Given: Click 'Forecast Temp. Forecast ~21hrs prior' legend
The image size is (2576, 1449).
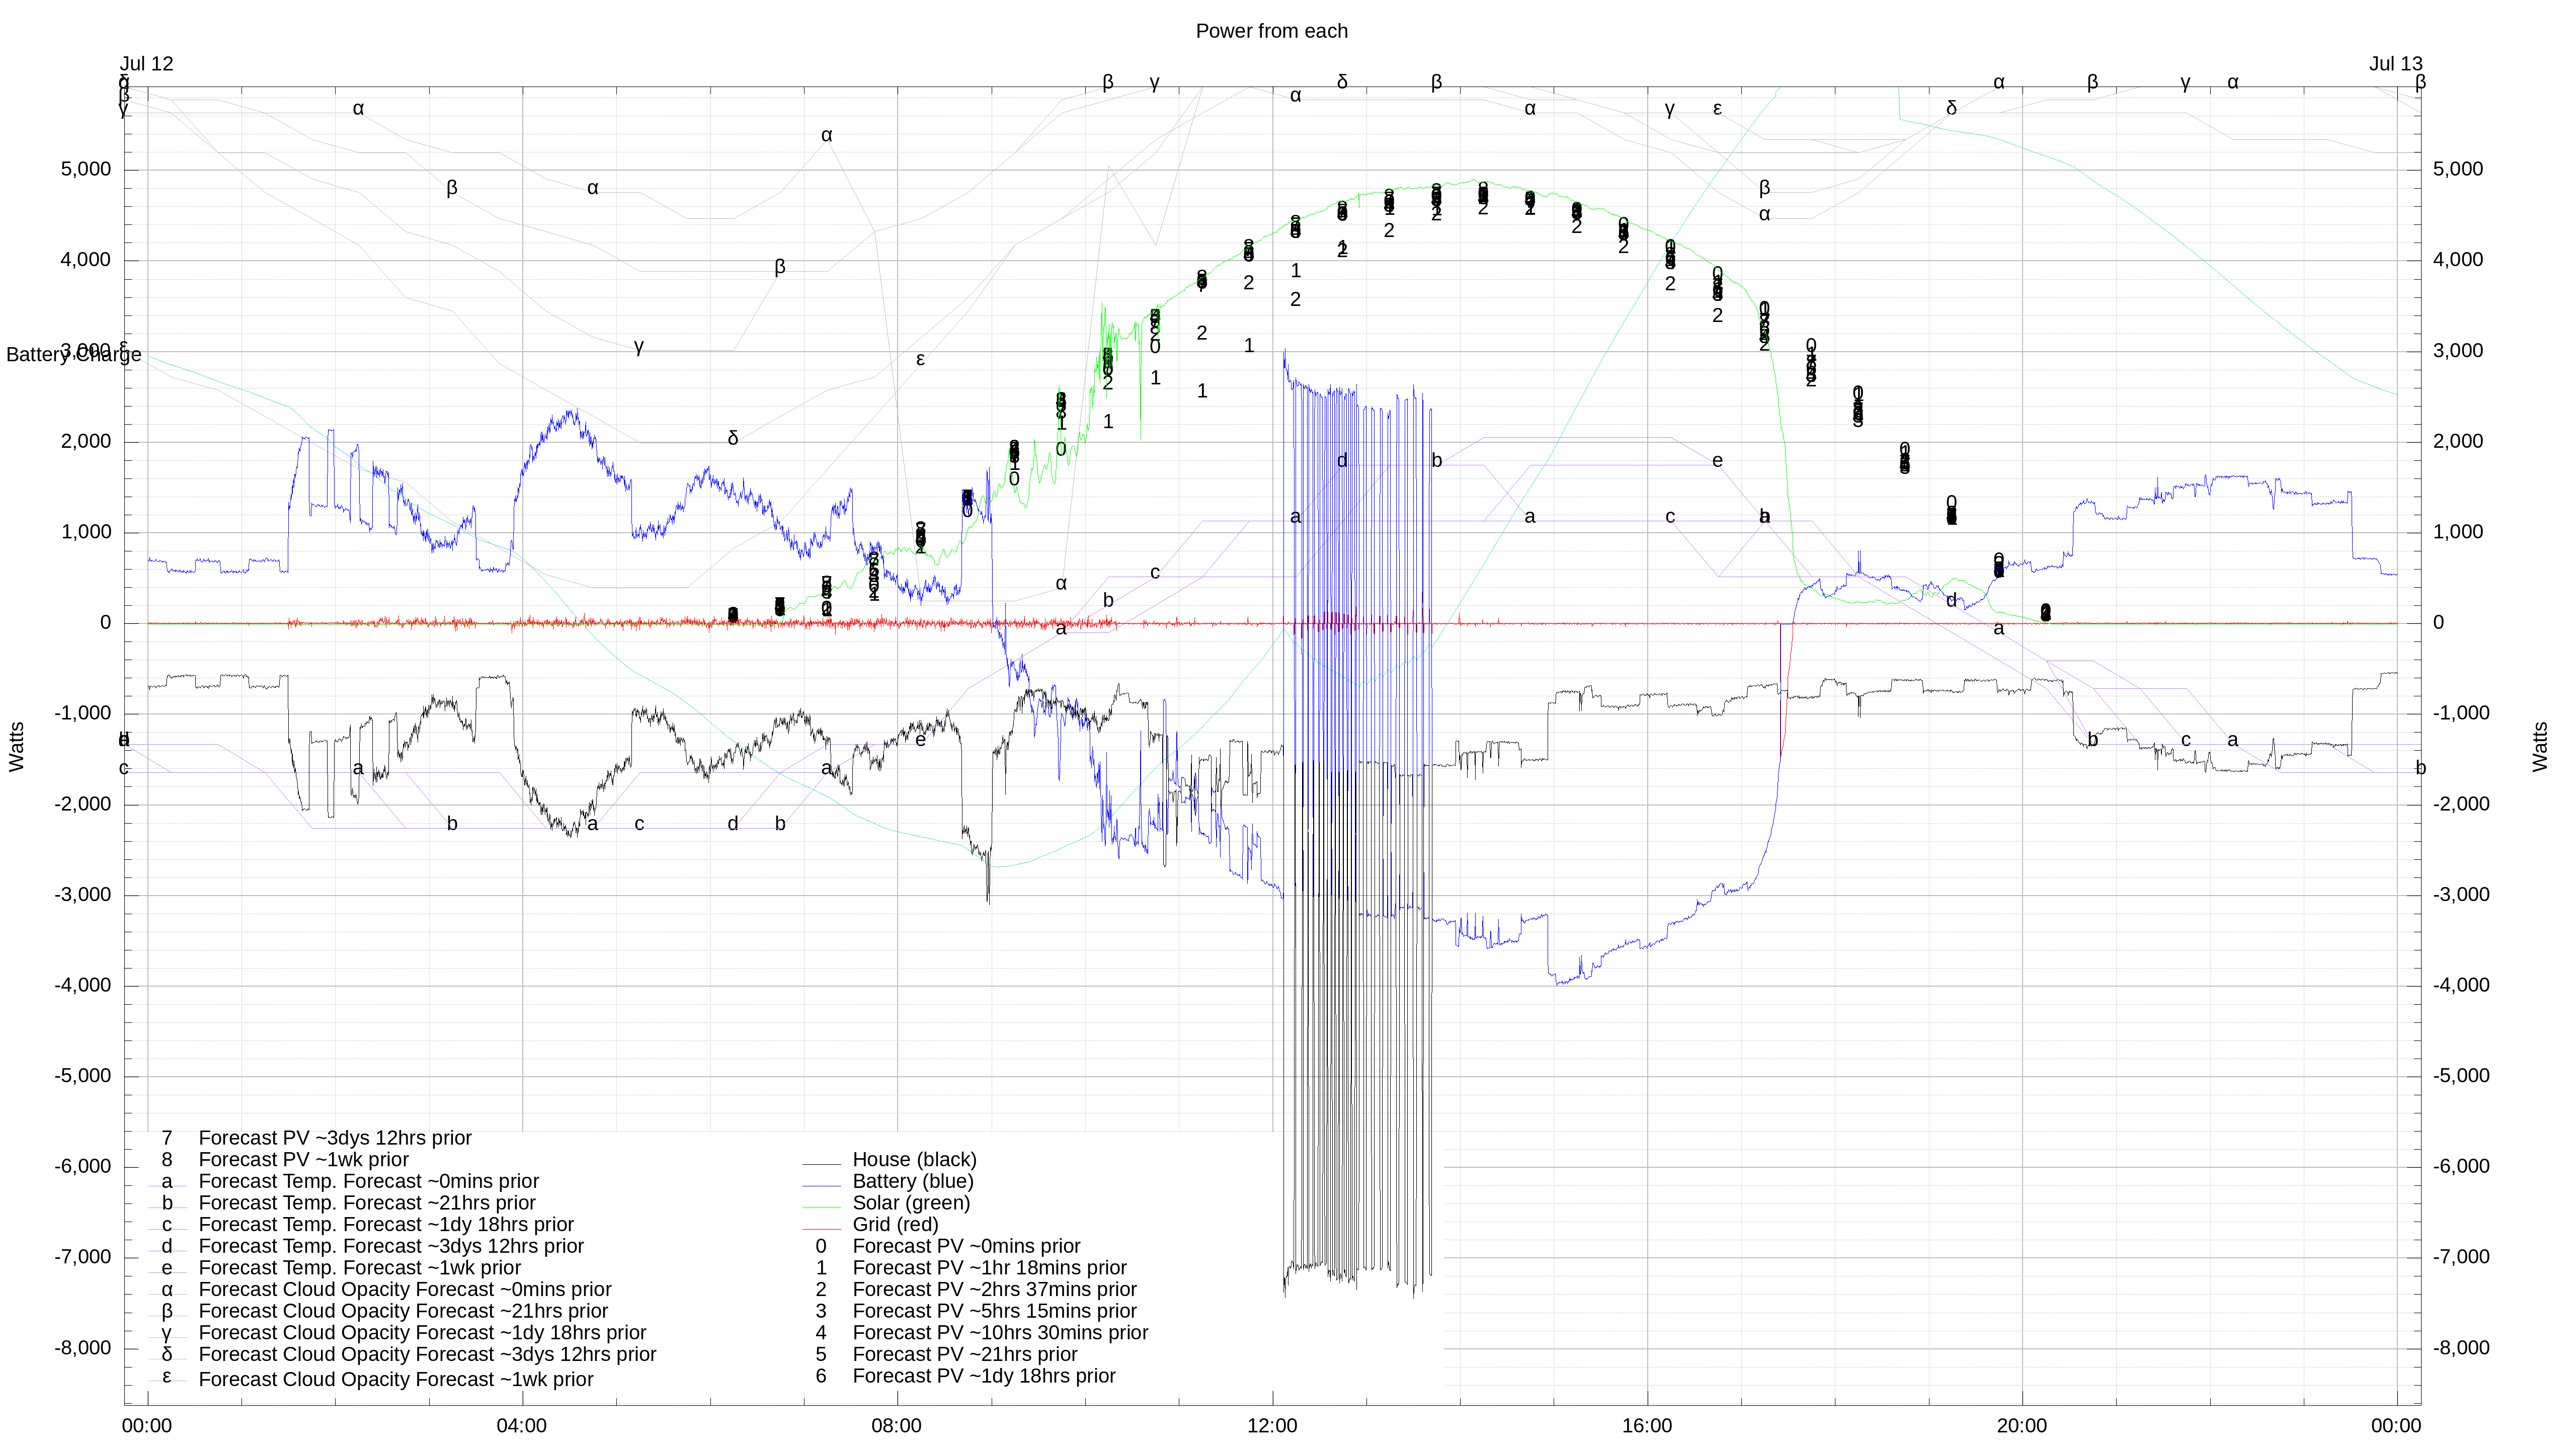Looking at the screenshot, I should [x=367, y=1204].
